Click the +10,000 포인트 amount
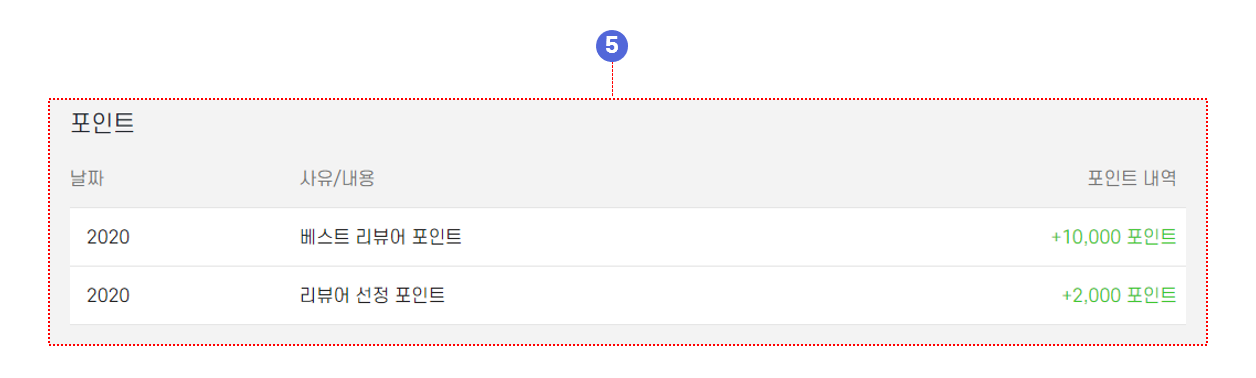The image size is (1256, 378). pyautogui.click(x=1114, y=237)
